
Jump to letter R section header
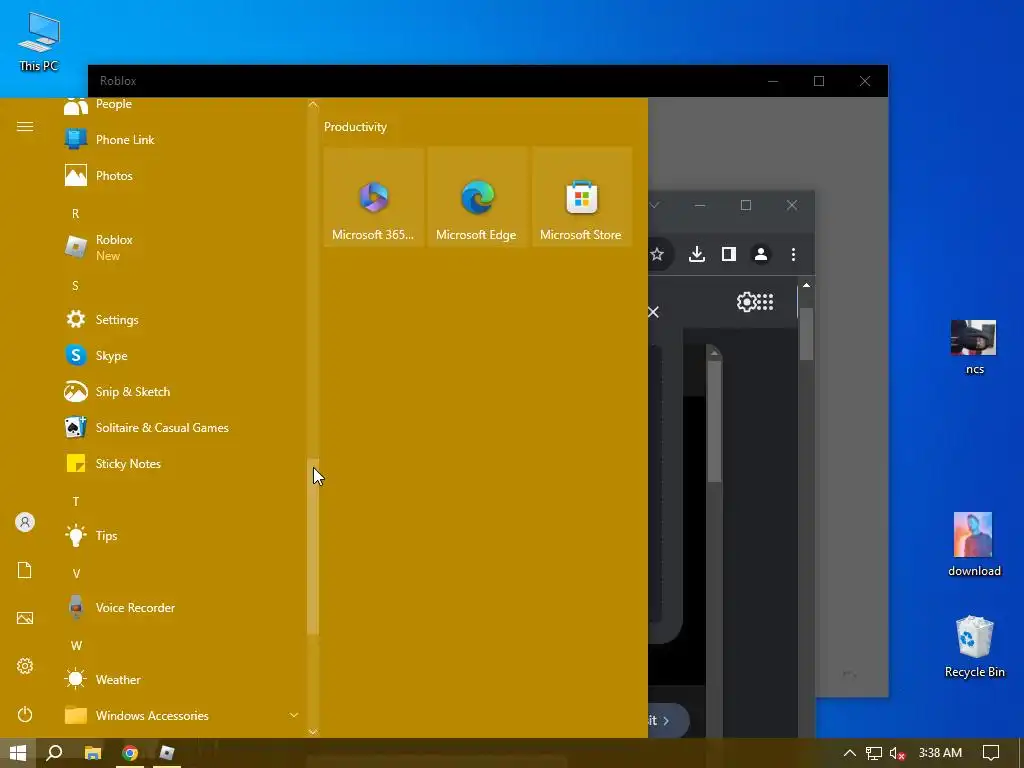pos(76,214)
